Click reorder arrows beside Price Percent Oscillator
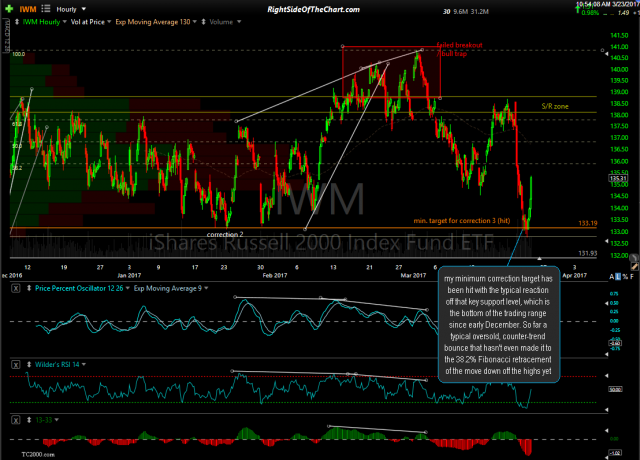The width and height of the screenshot is (640, 460). click(29, 288)
